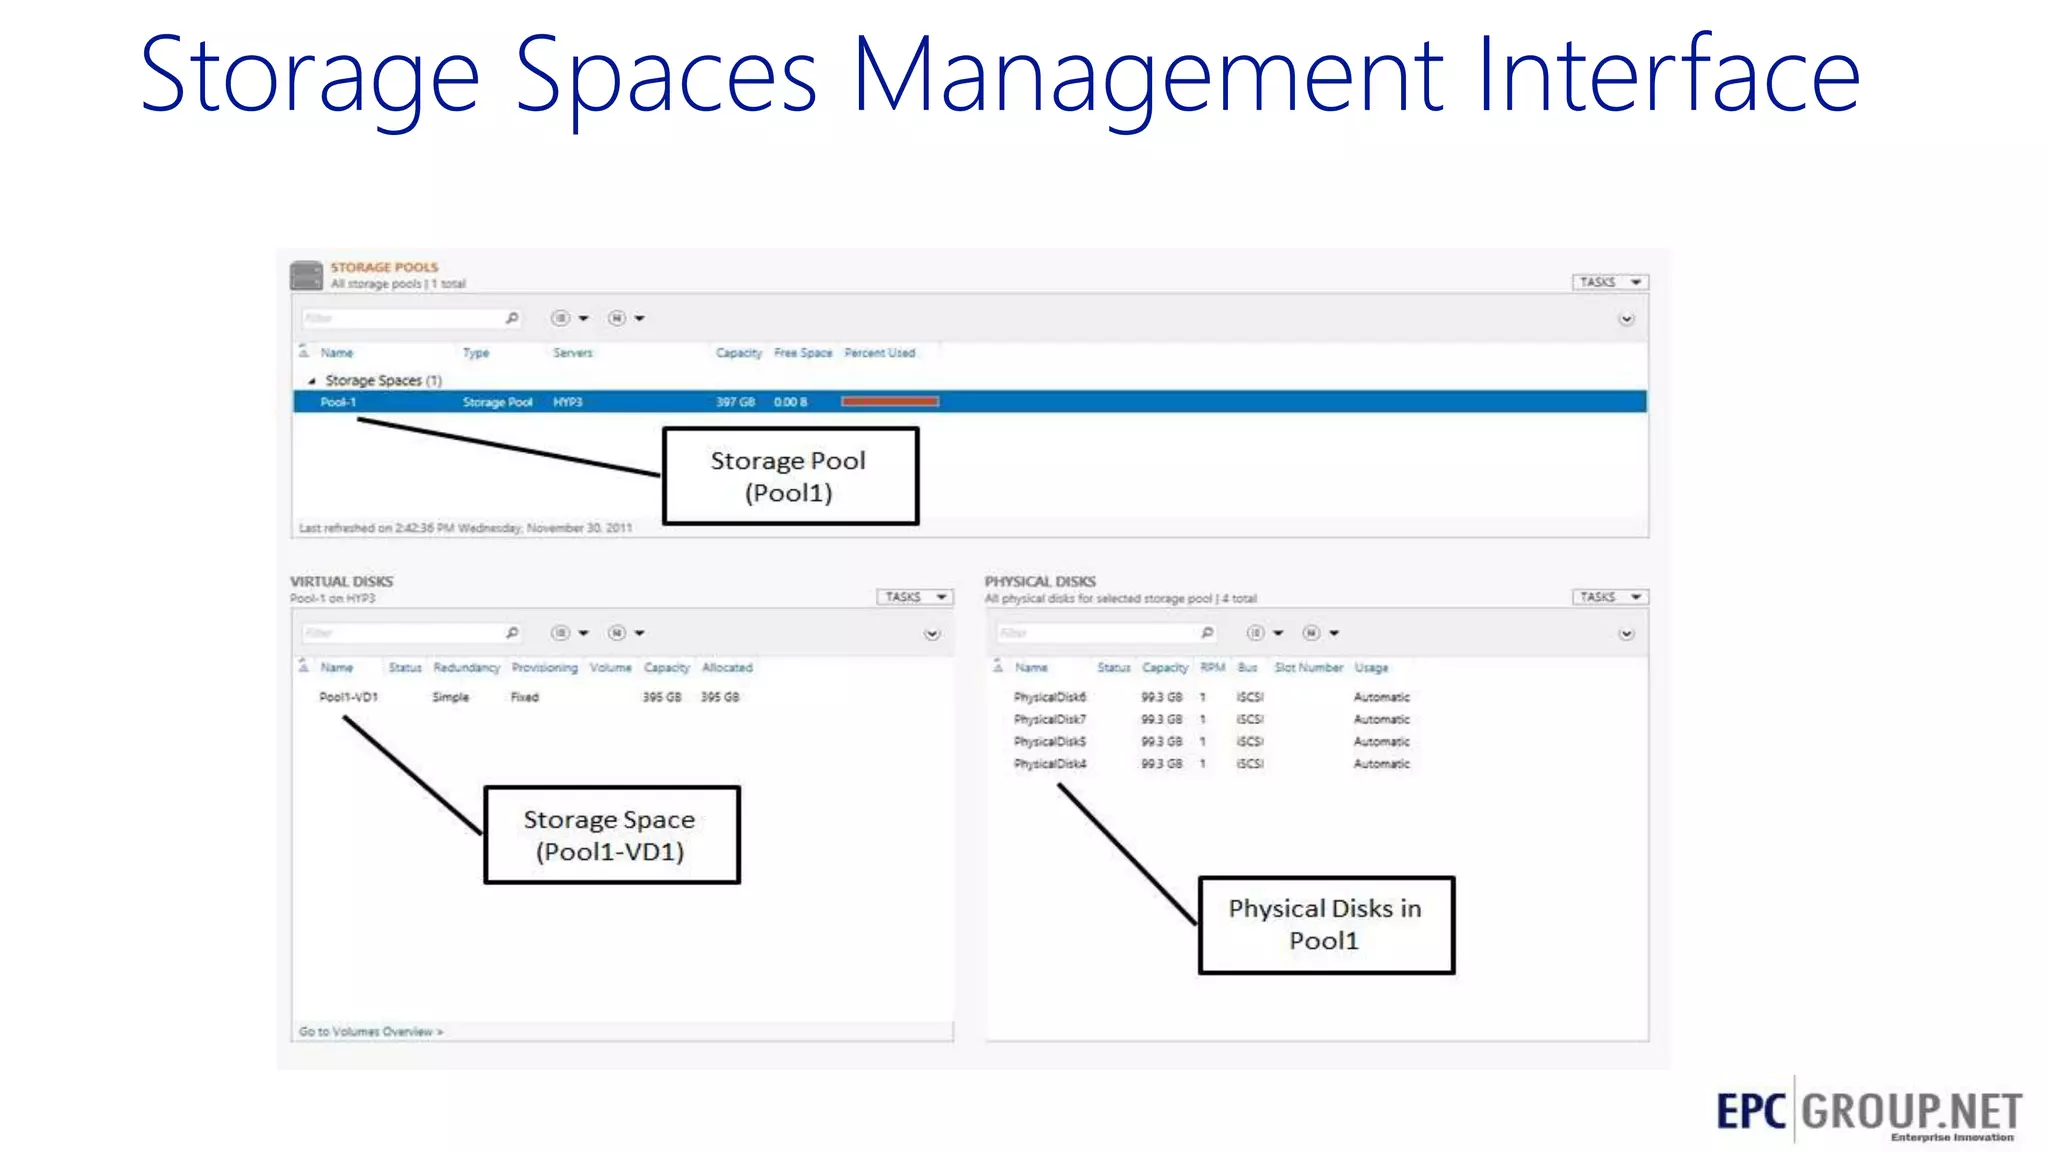Viewport: 2048px width, 1152px height.
Task: Open the Physical Disks TASKS dropdown
Action: point(1610,597)
